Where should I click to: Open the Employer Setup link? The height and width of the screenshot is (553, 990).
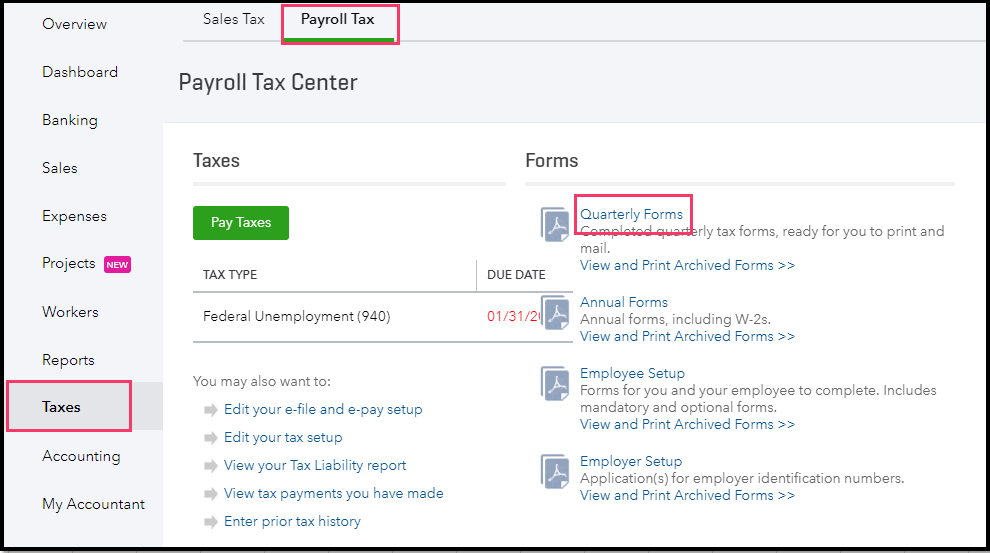[631, 461]
